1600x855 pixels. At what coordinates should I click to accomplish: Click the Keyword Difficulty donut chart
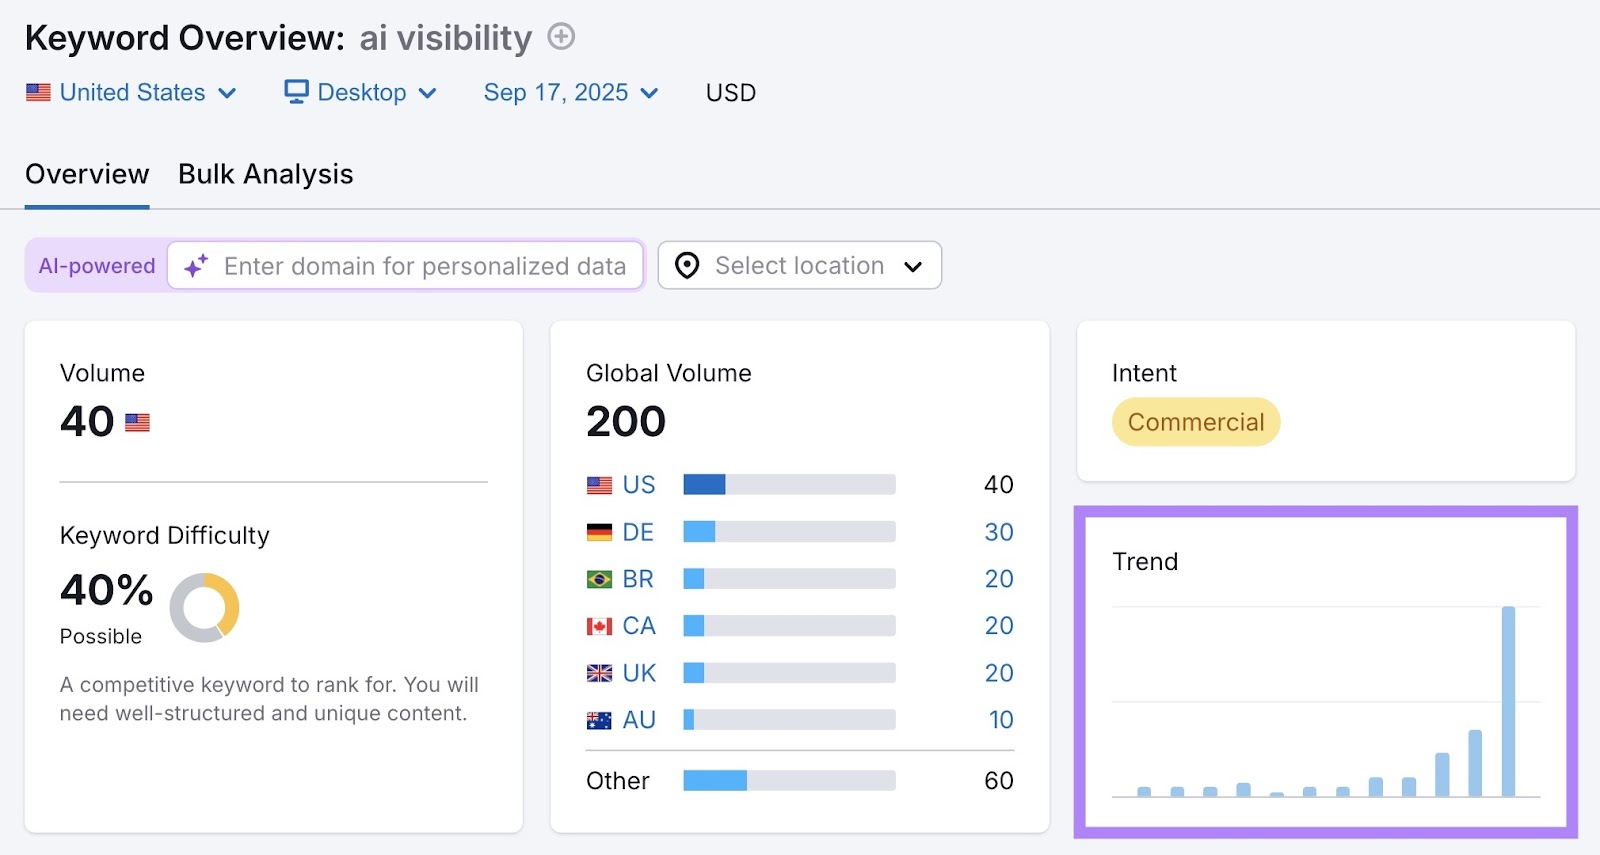click(204, 607)
